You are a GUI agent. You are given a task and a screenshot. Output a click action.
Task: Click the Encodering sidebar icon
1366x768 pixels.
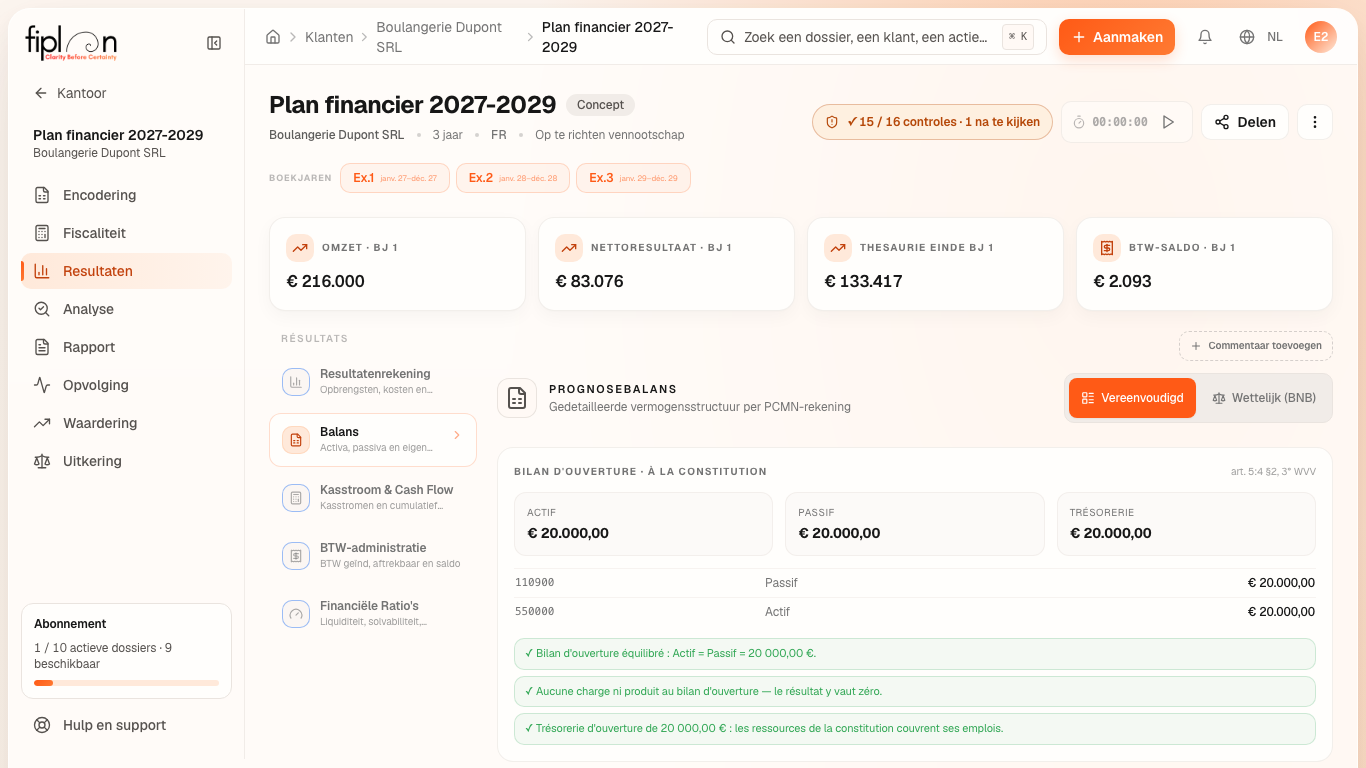(42, 195)
